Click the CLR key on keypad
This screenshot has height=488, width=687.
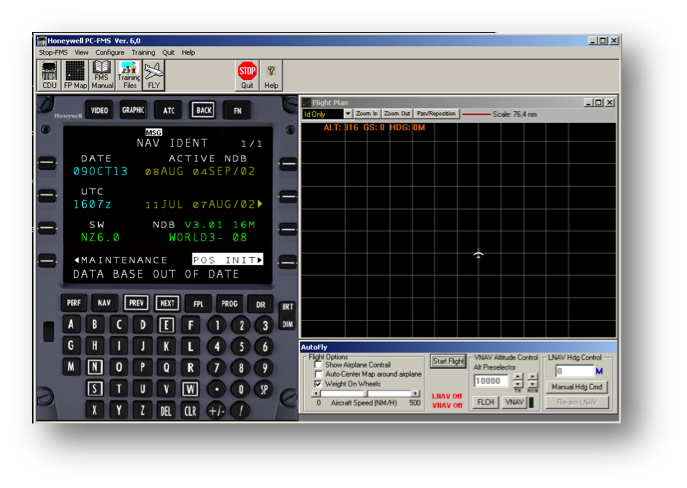(190, 410)
